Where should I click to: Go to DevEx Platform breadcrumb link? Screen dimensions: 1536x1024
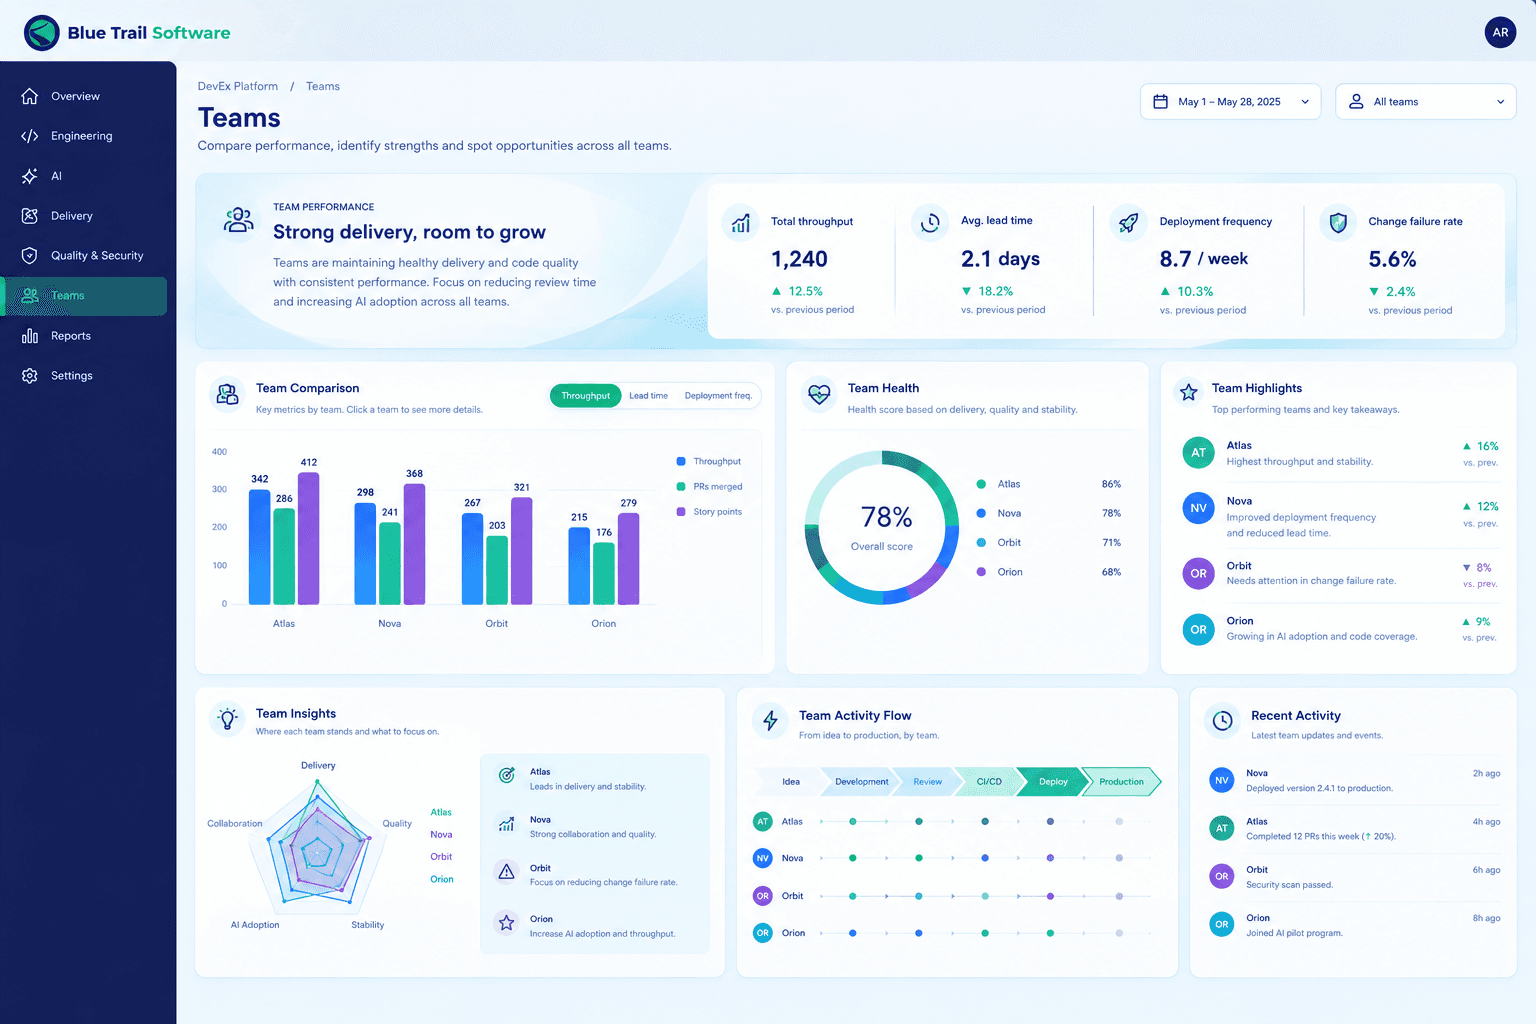tap(238, 86)
